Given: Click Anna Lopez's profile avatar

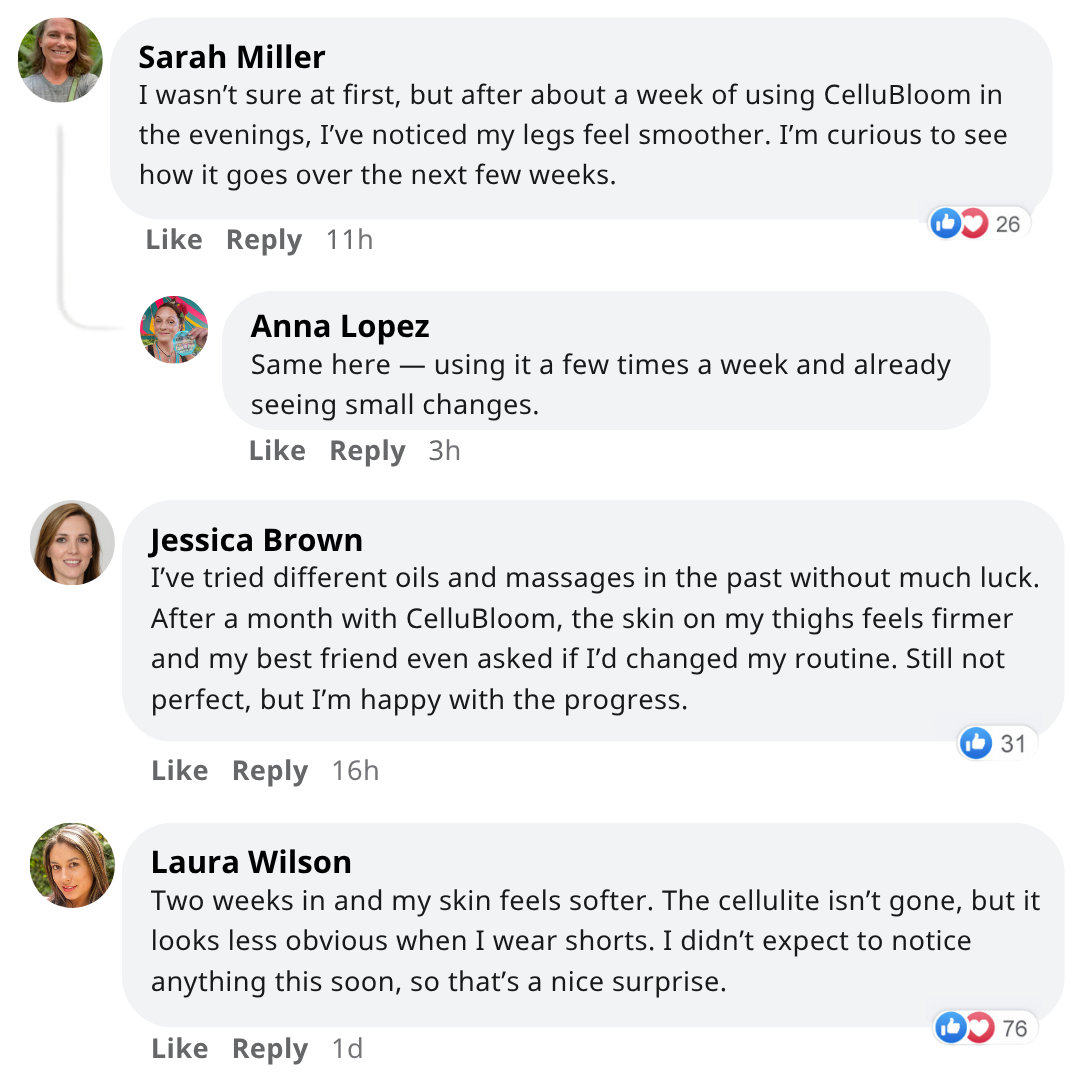Looking at the screenshot, I should [174, 329].
